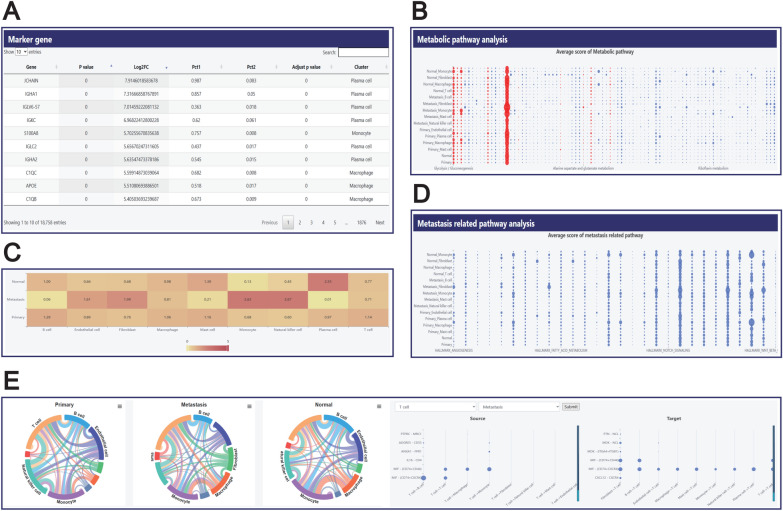Sort the table by P value column

86,67
